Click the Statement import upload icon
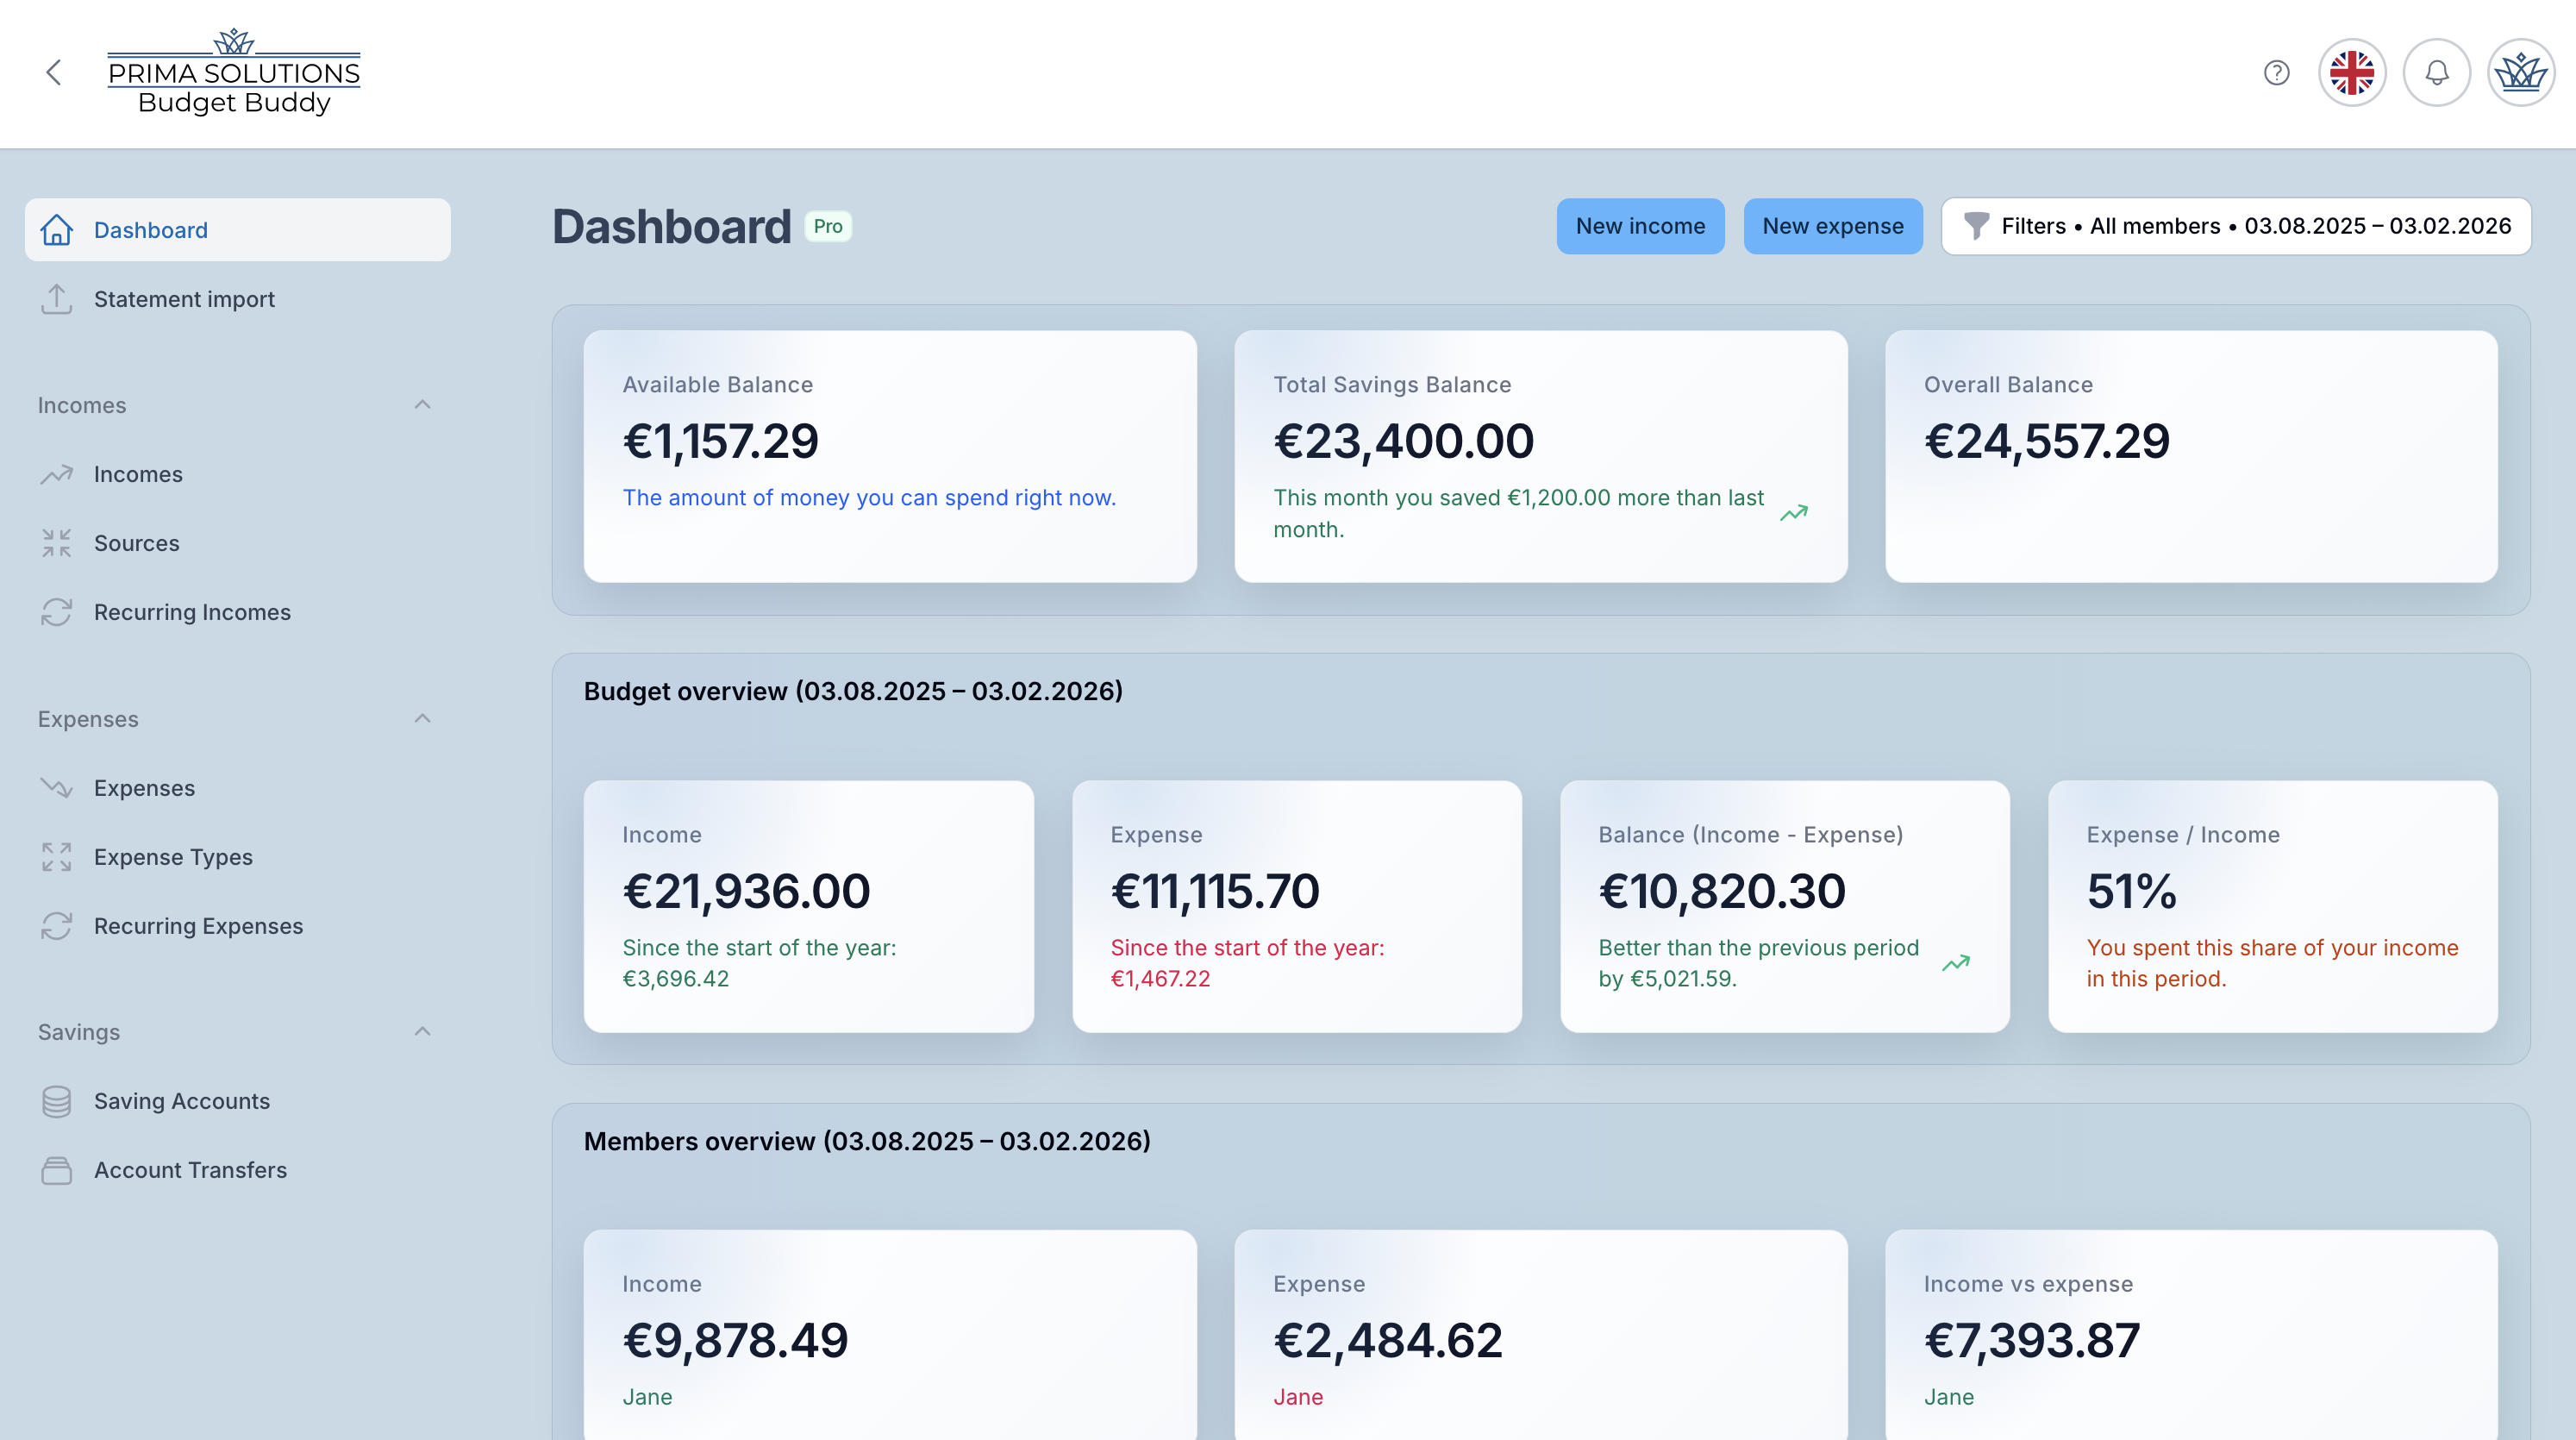 (57, 299)
